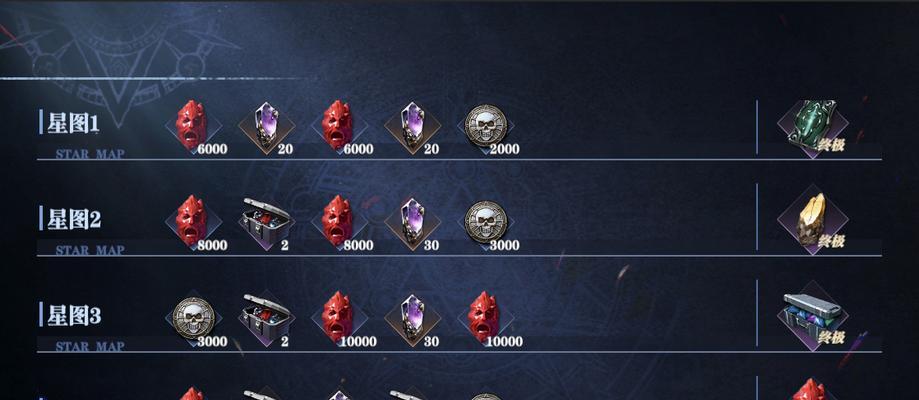Click the treasure chest 2 reward in 星图2
The height and width of the screenshot is (400, 919).
pyautogui.click(x=267, y=223)
